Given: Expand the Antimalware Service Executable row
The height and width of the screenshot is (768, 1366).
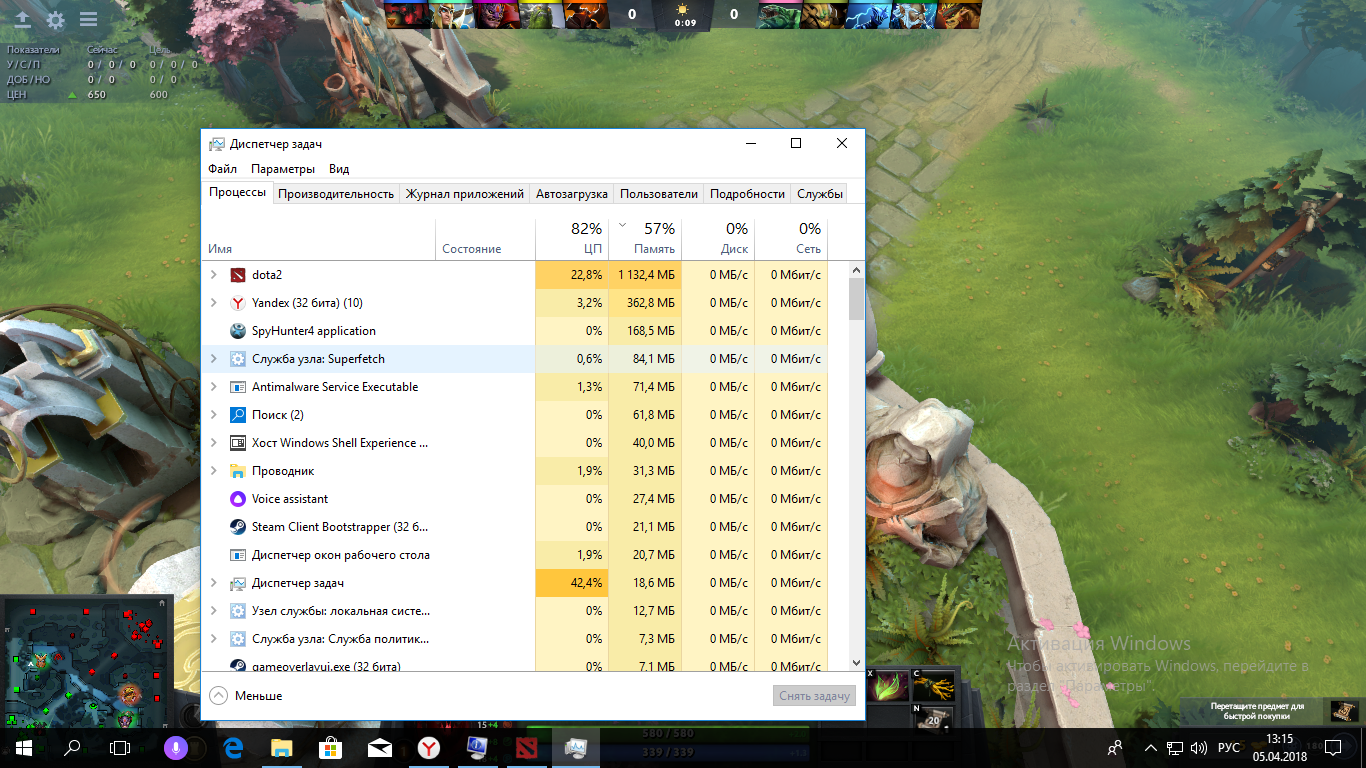Looking at the screenshot, I should pos(213,387).
